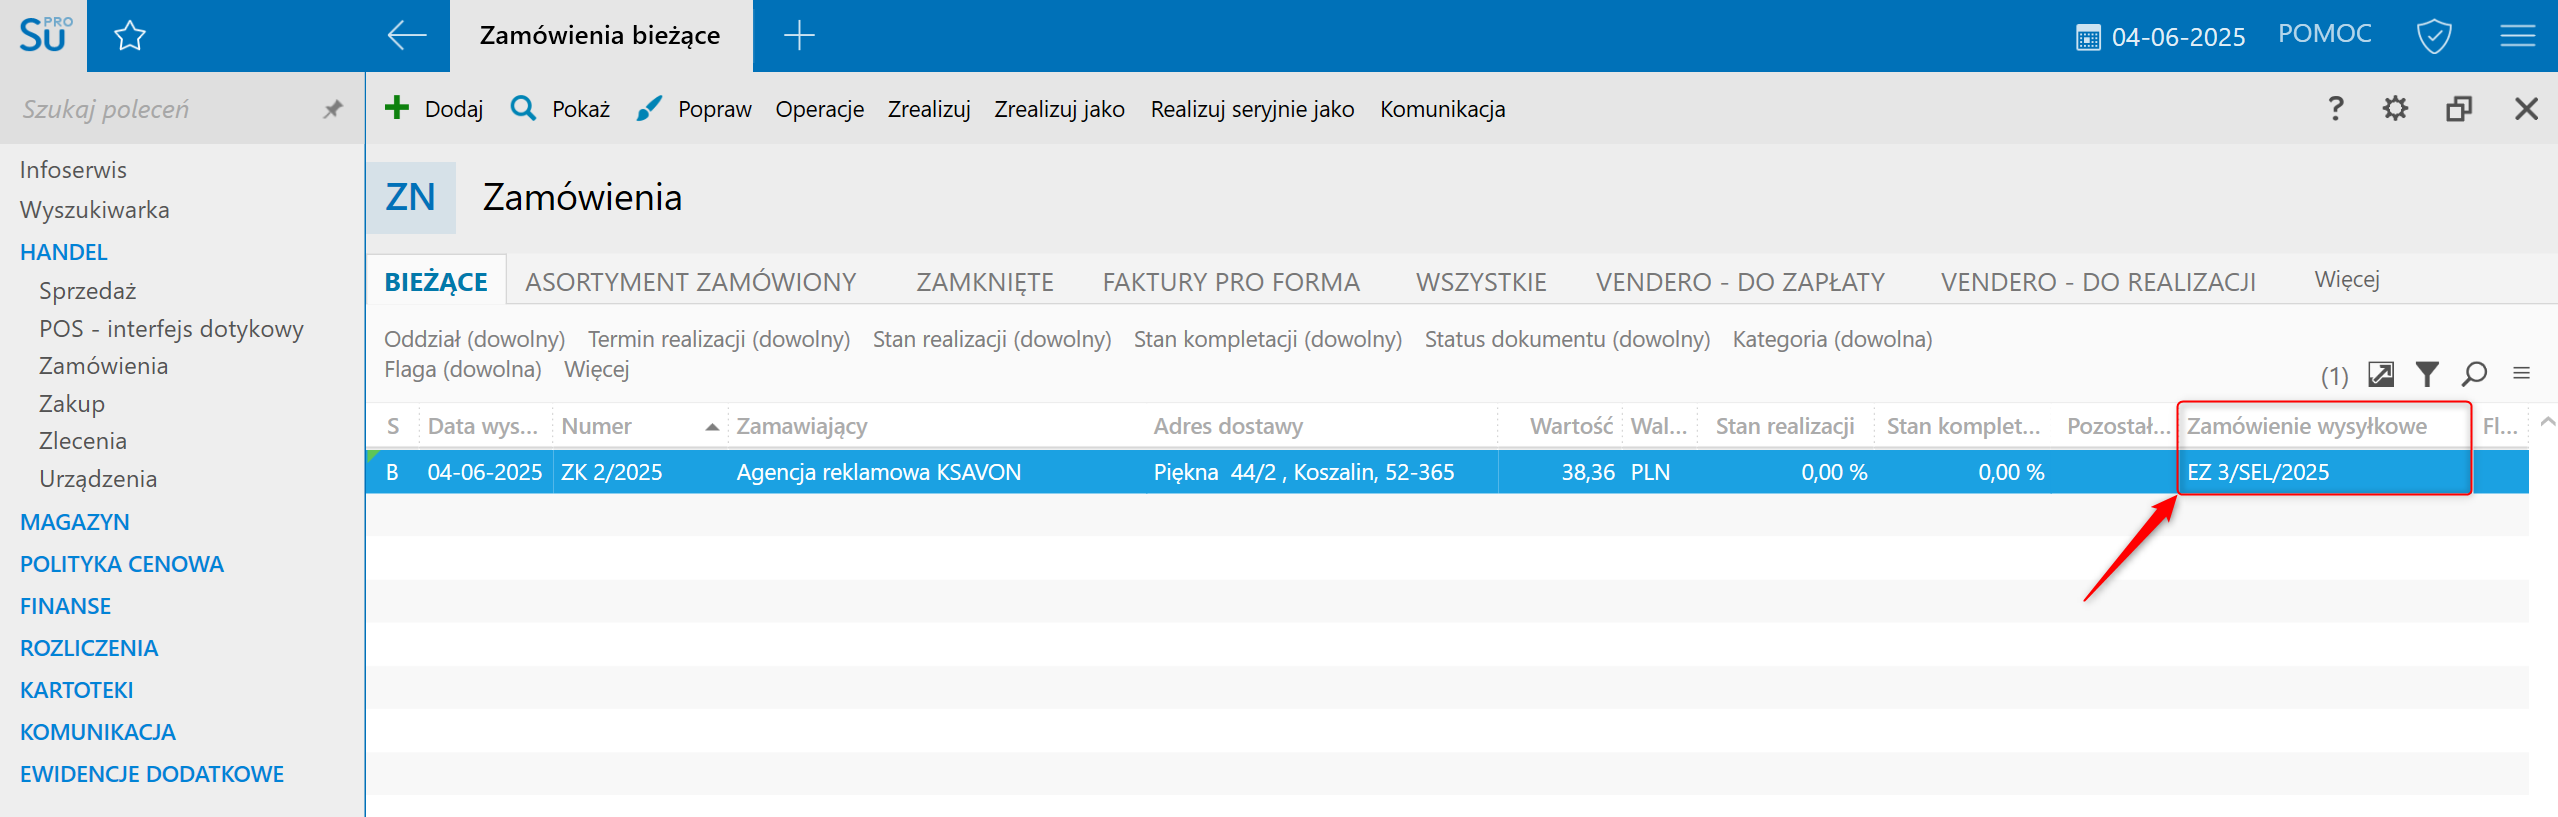The height and width of the screenshot is (817, 2558).
Task: Click the filter funnel icon
Action: tap(2426, 374)
